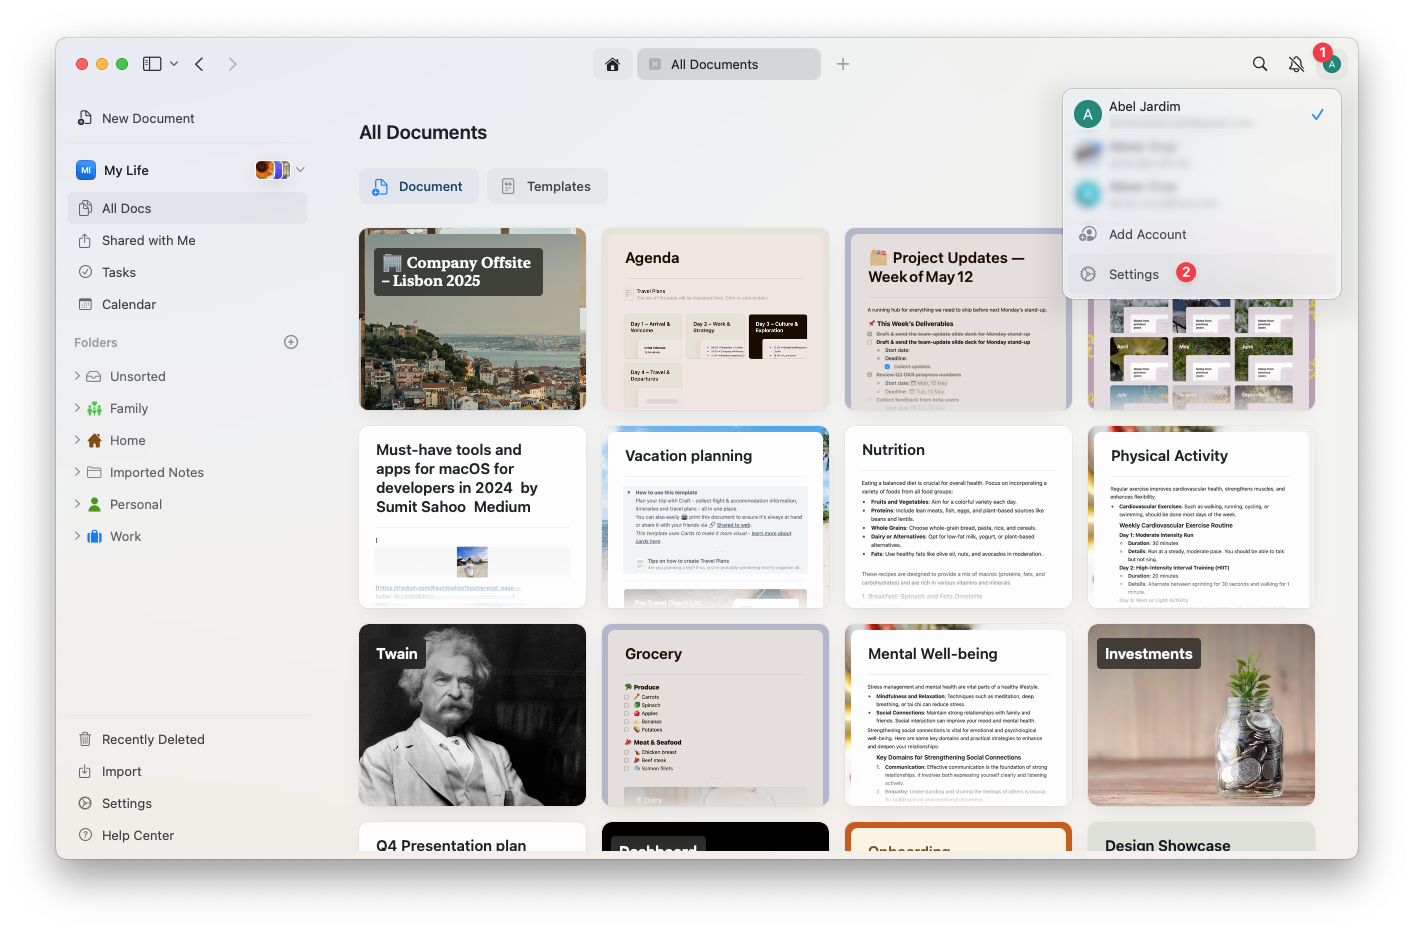The width and height of the screenshot is (1414, 933).
Task: Open the sidebar options chevron
Action: click(174, 64)
